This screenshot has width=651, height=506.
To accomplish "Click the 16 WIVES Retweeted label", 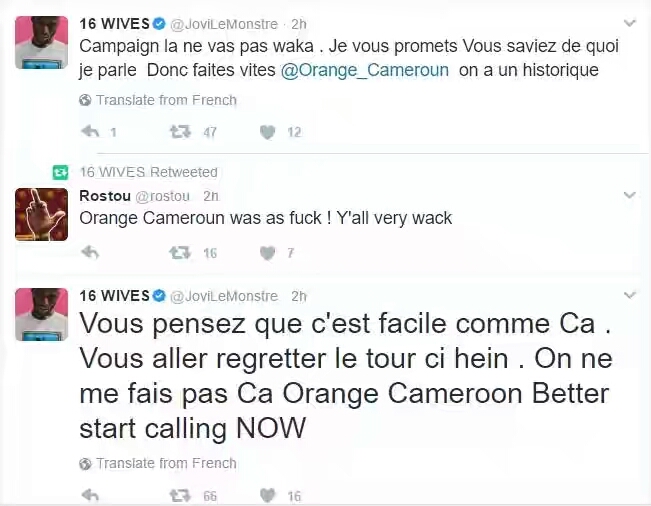I will tap(148, 172).
